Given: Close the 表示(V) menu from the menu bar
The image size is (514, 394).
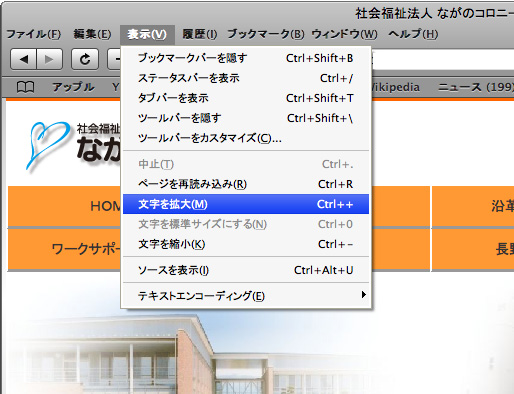Looking at the screenshot, I should pyautogui.click(x=147, y=34).
